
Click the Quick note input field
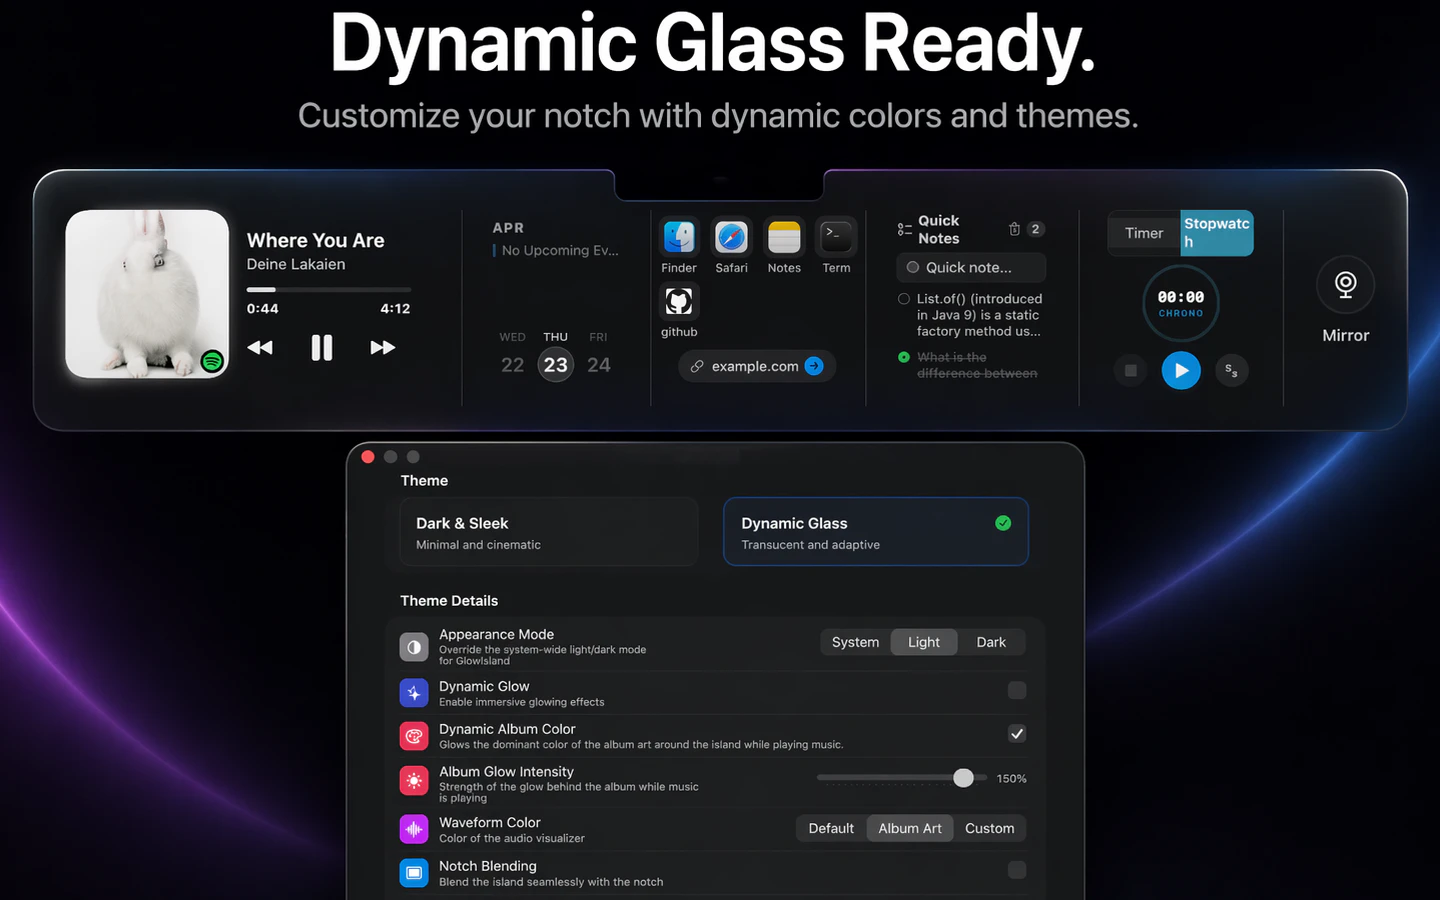[x=971, y=267]
